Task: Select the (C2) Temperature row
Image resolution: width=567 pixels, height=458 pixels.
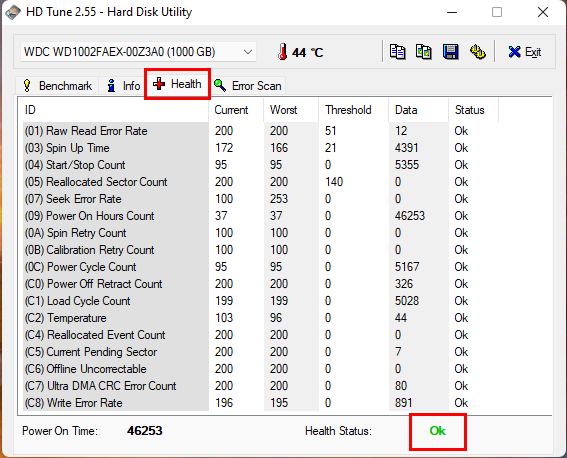Action: (x=261, y=318)
